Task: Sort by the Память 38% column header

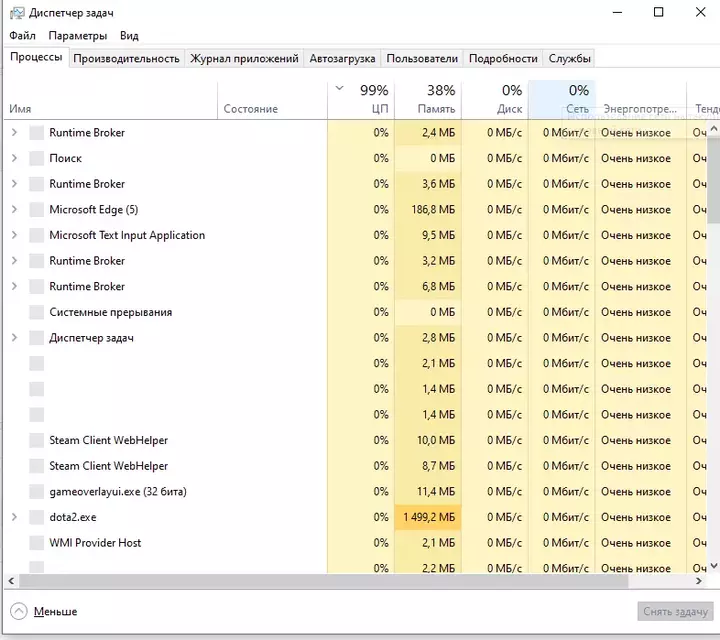Action: coord(428,100)
